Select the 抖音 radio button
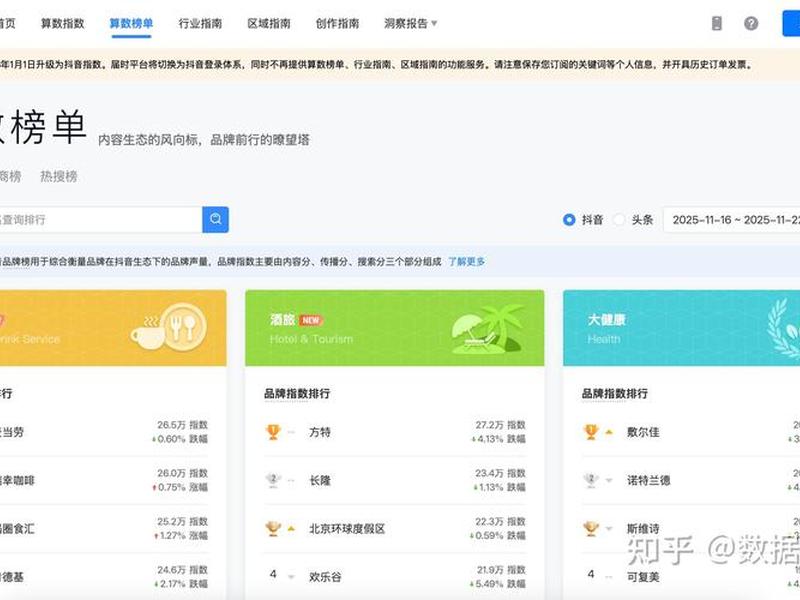Viewport: 800px width, 600px height. click(569, 220)
